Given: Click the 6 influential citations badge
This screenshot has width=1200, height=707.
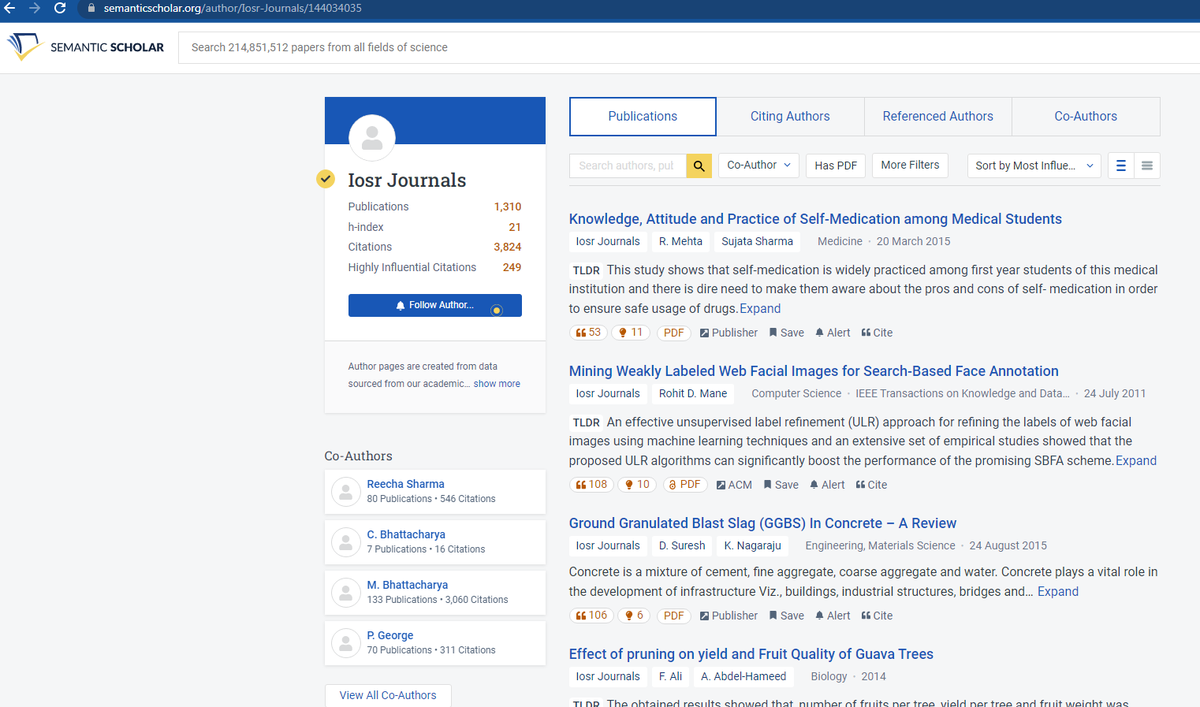Looking at the screenshot, I should click(x=634, y=615).
